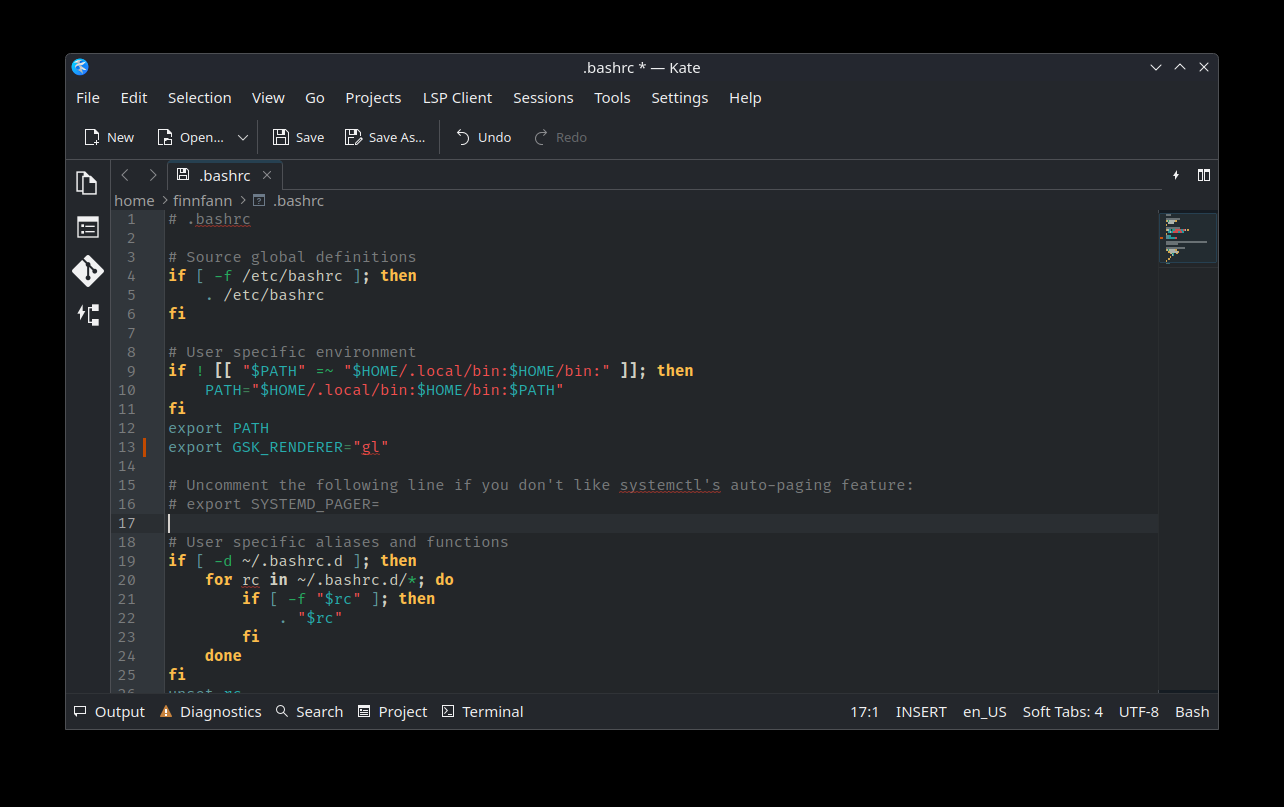Open the Projects menu

coord(373,97)
